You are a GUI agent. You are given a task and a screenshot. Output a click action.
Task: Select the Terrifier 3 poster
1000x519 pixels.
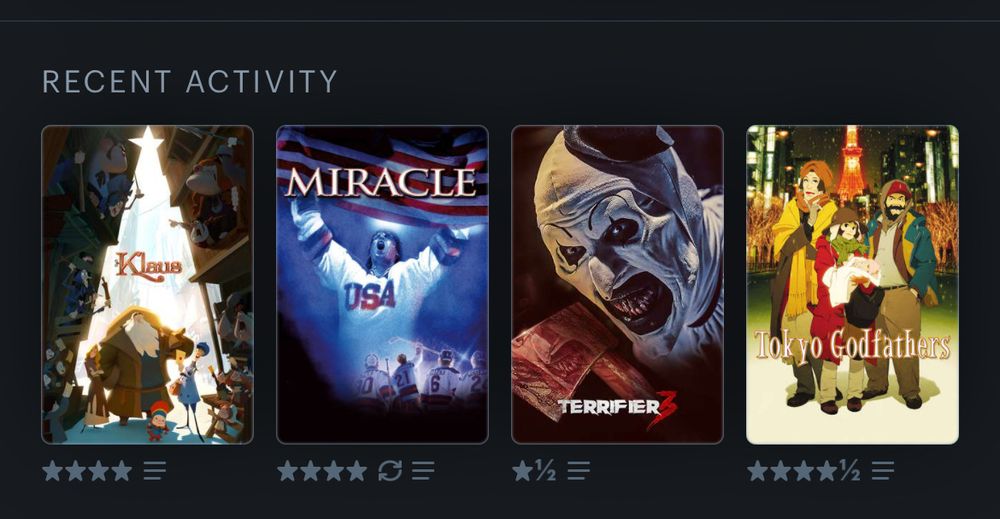point(617,284)
